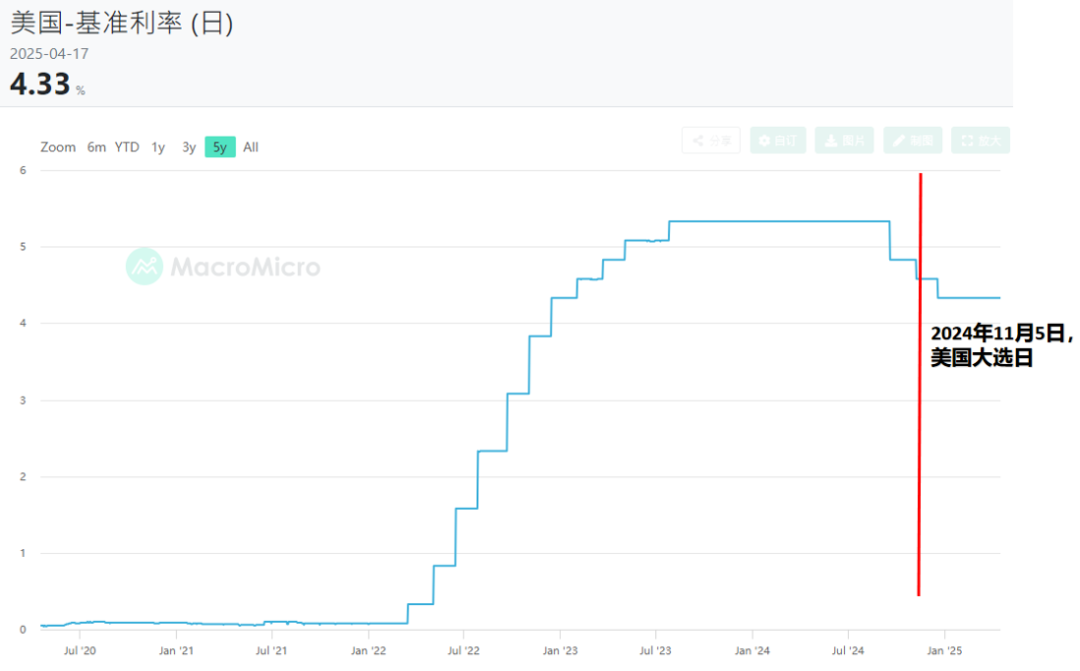Switch zoom range to 1y
This screenshot has height=671, width=1080.
(x=158, y=147)
